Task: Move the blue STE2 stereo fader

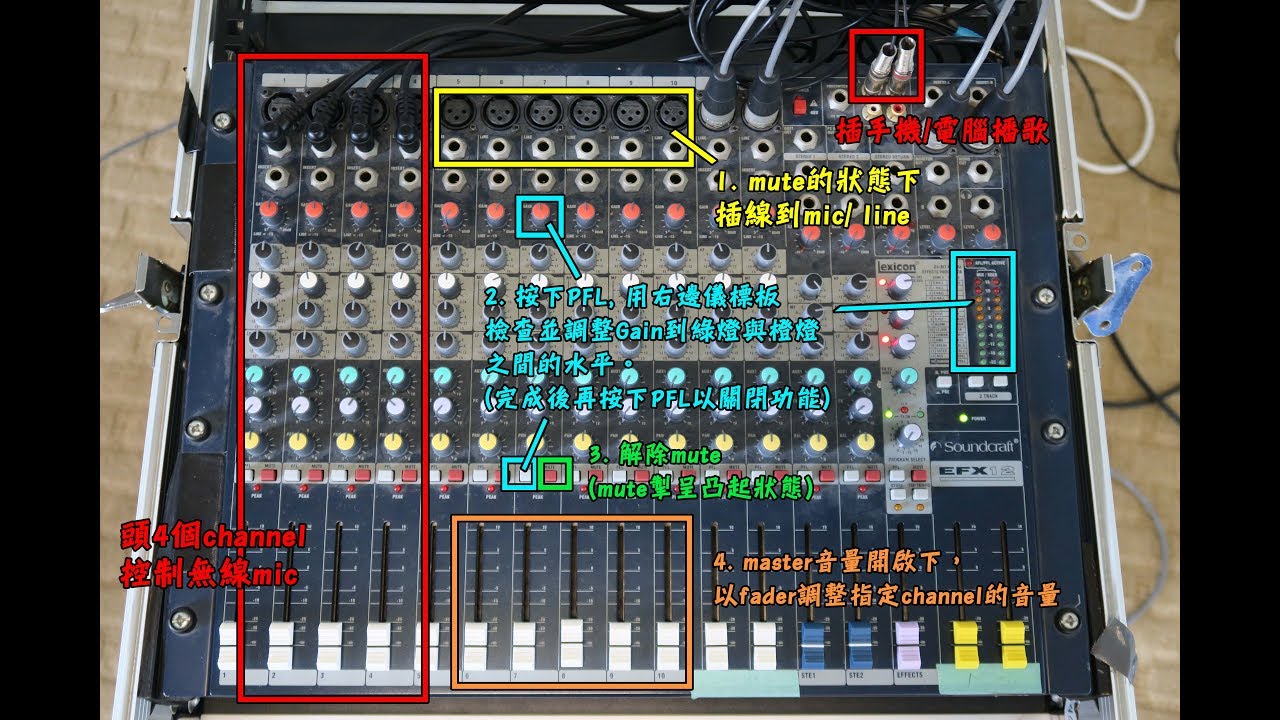Action: click(860, 645)
